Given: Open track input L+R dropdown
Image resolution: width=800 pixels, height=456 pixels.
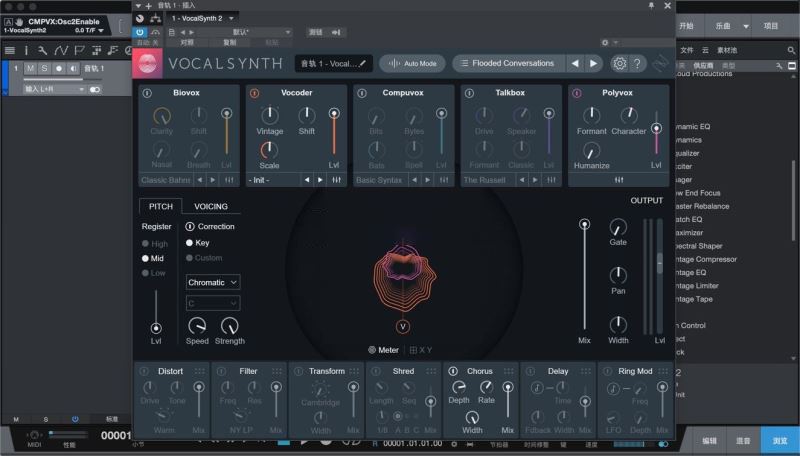Looking at the screenshot, I should pos(54,89).
